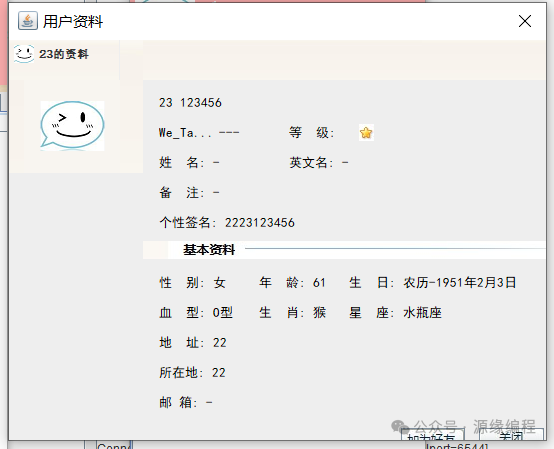Viewport: 554px width, 449px height.
Task: Click the 英文名 label
Action: [311, 163]
